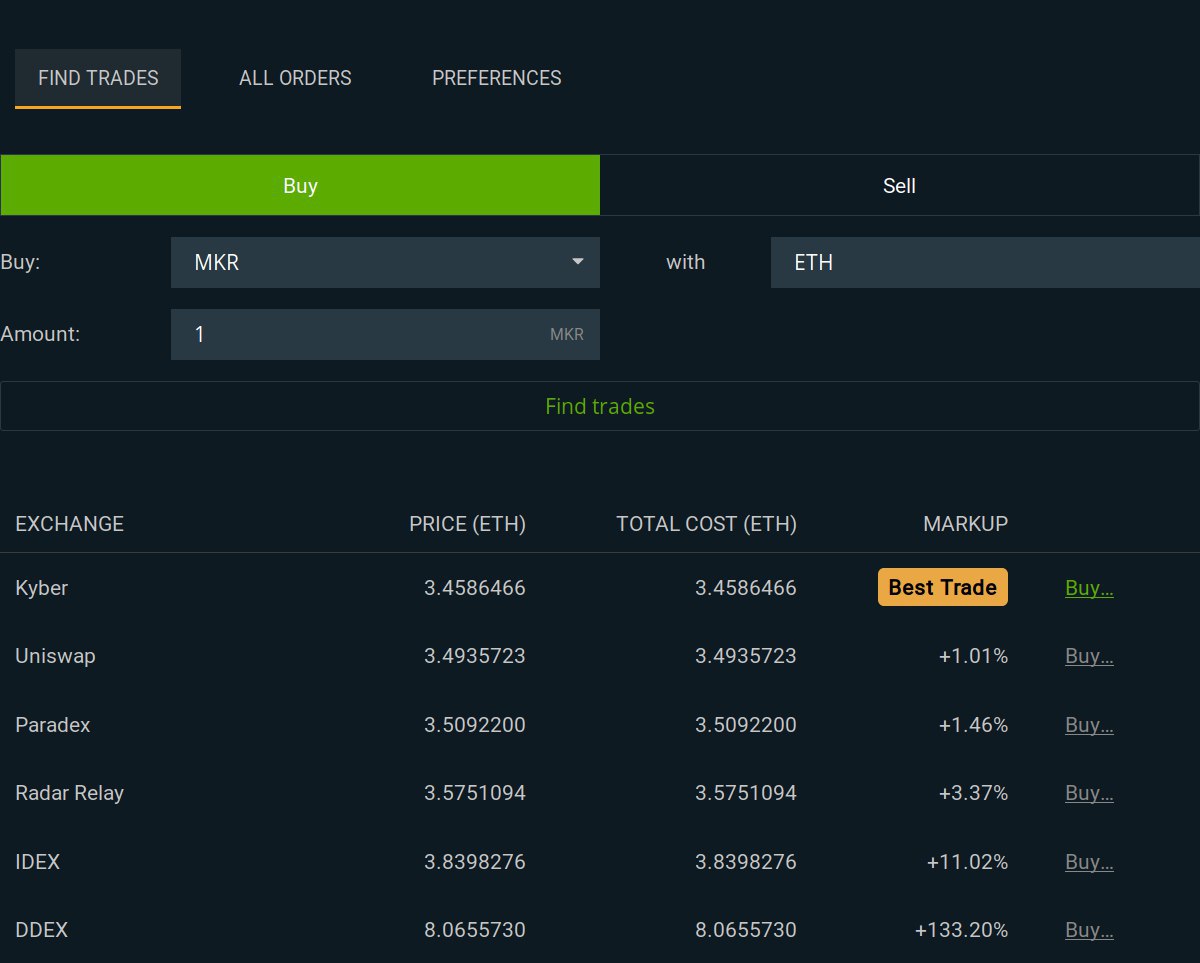1200x963 pixels.
Task: Click the Buy link for IDEX
Action: 1089,862
